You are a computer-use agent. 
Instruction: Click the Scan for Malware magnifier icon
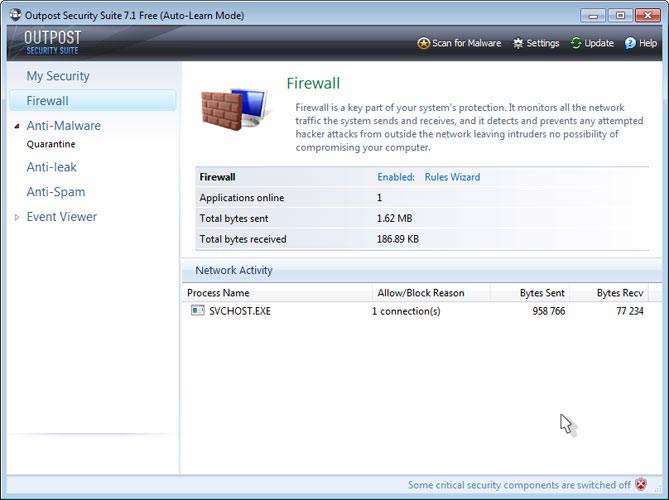(x=424, y=43)
